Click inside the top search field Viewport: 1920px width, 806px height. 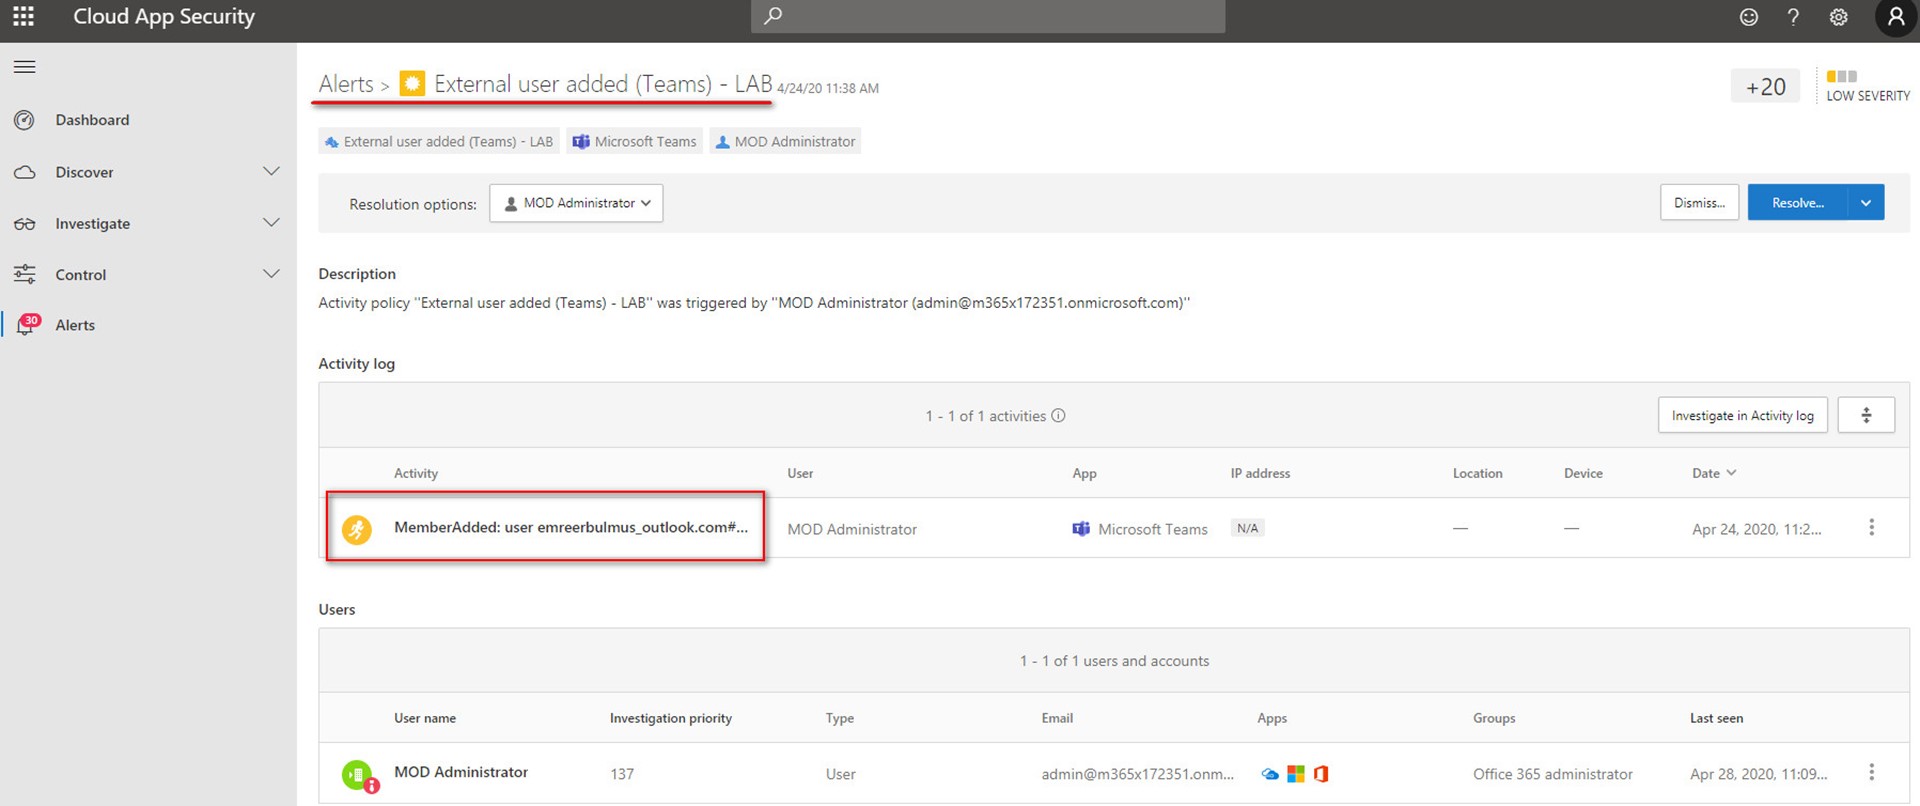coord(988,16)
